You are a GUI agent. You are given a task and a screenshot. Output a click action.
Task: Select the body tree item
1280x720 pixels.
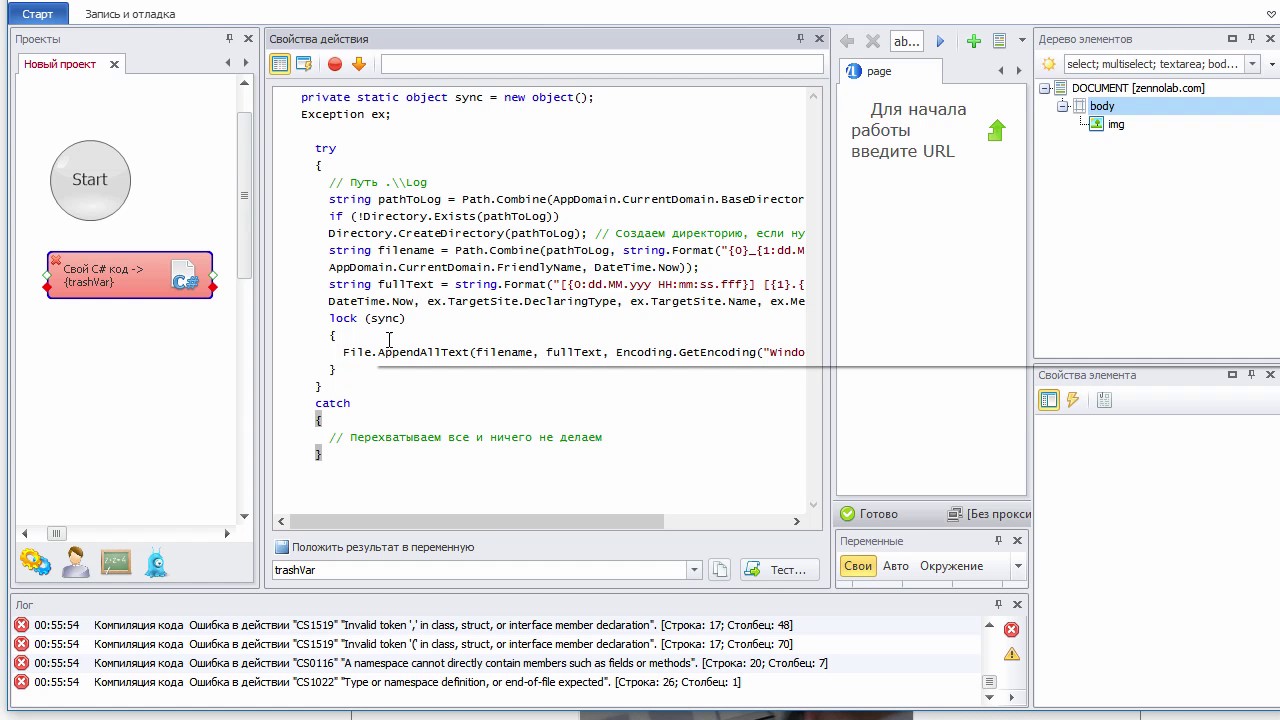click(1102, 106)
